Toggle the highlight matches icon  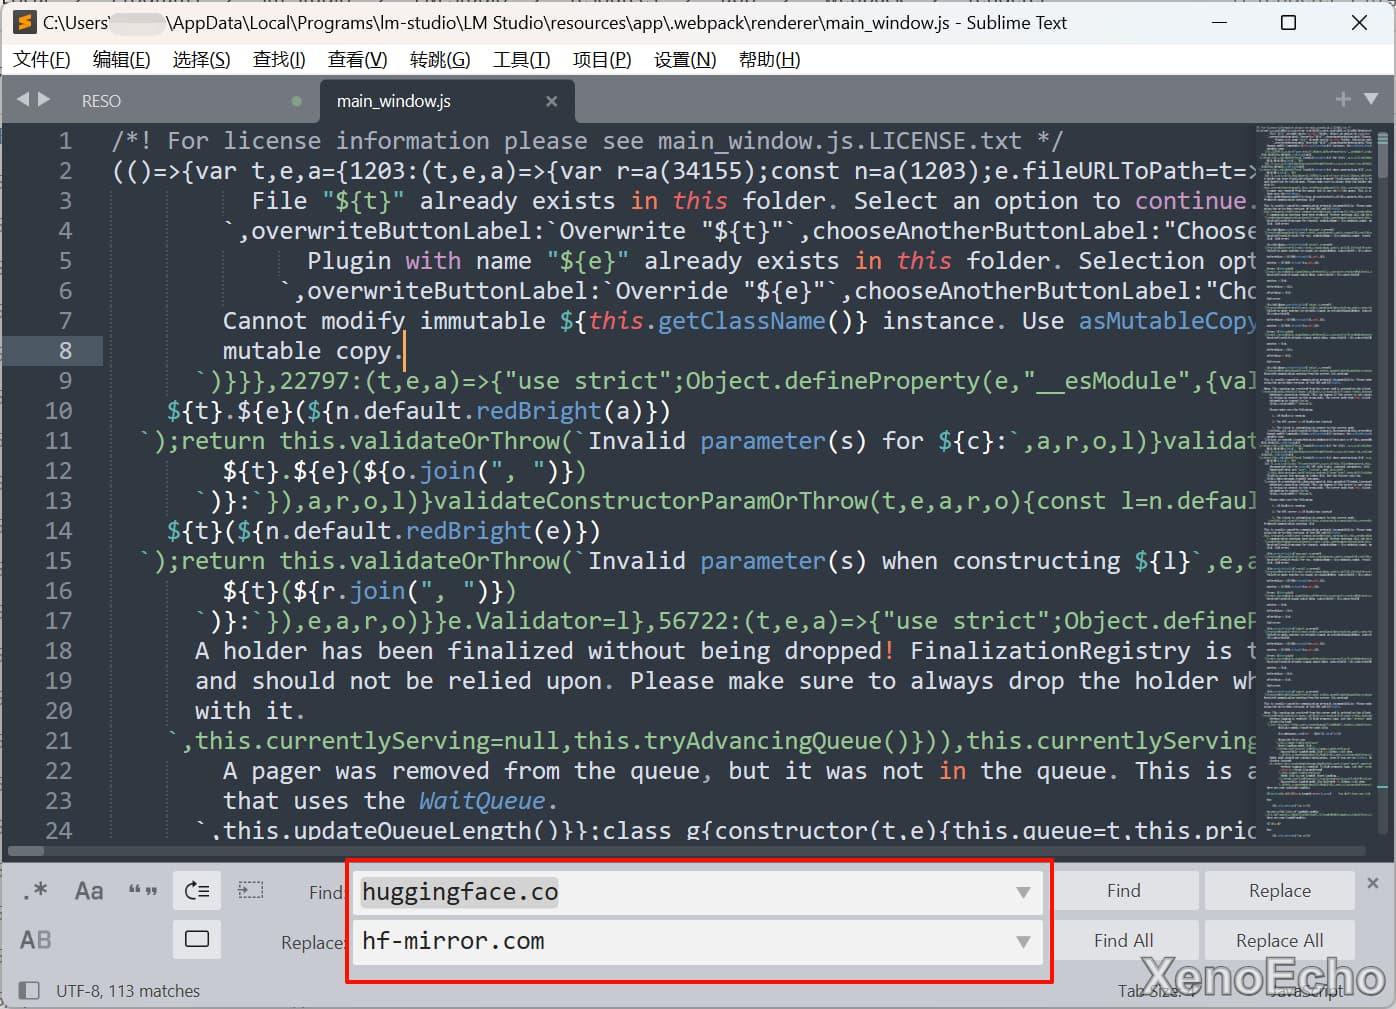click(197, 939)
